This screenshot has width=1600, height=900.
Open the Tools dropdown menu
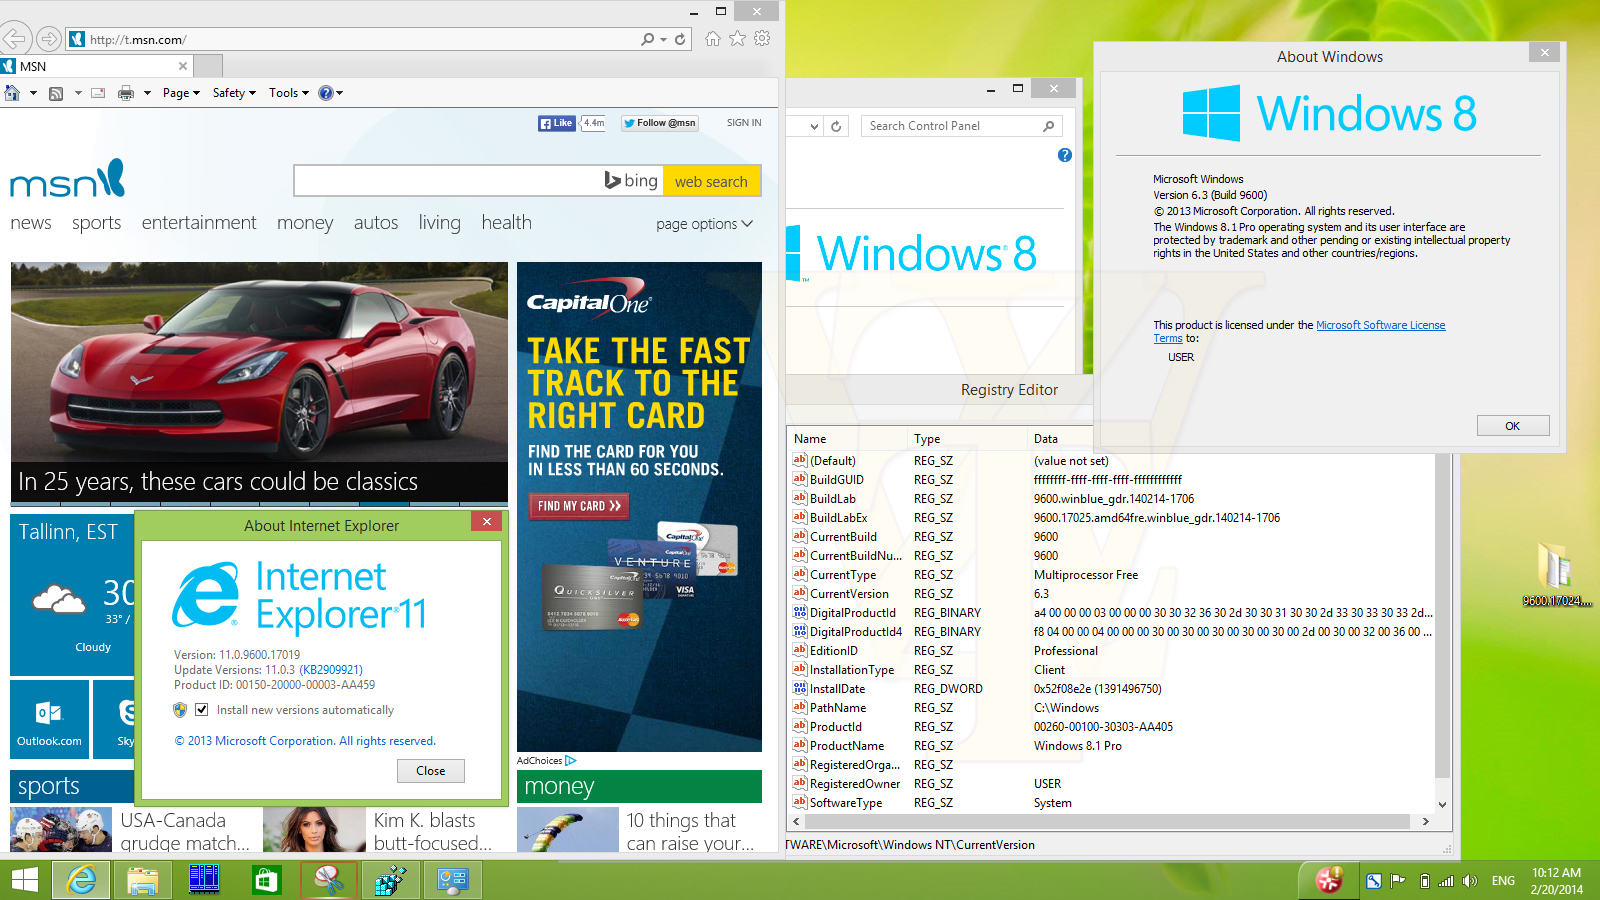click(x=288, y=93)
